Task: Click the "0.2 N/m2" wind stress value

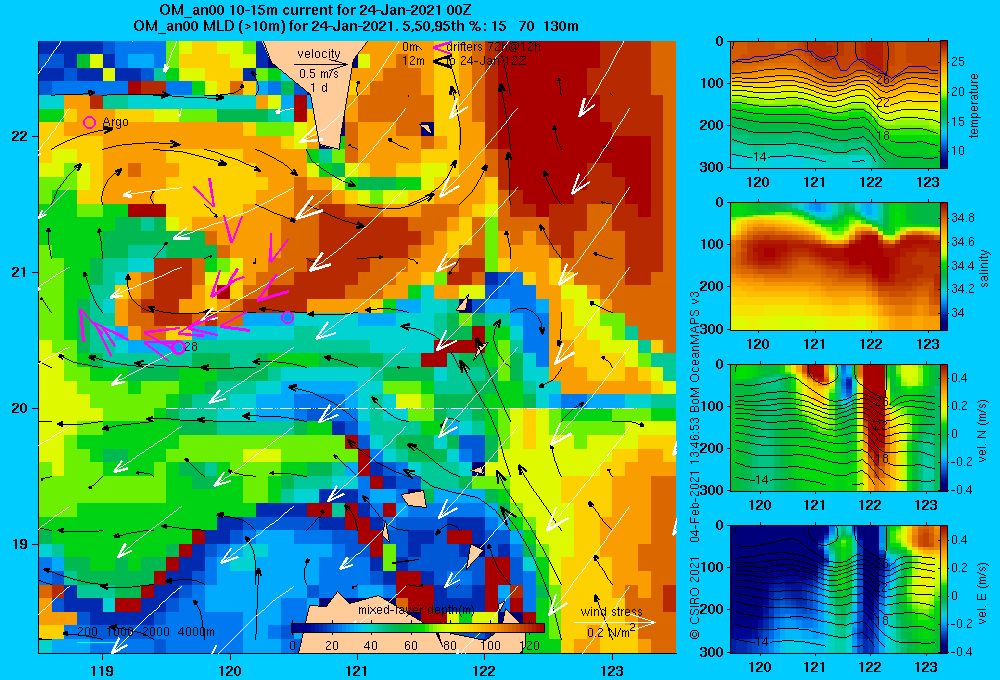Action: (x=610, y=632)
